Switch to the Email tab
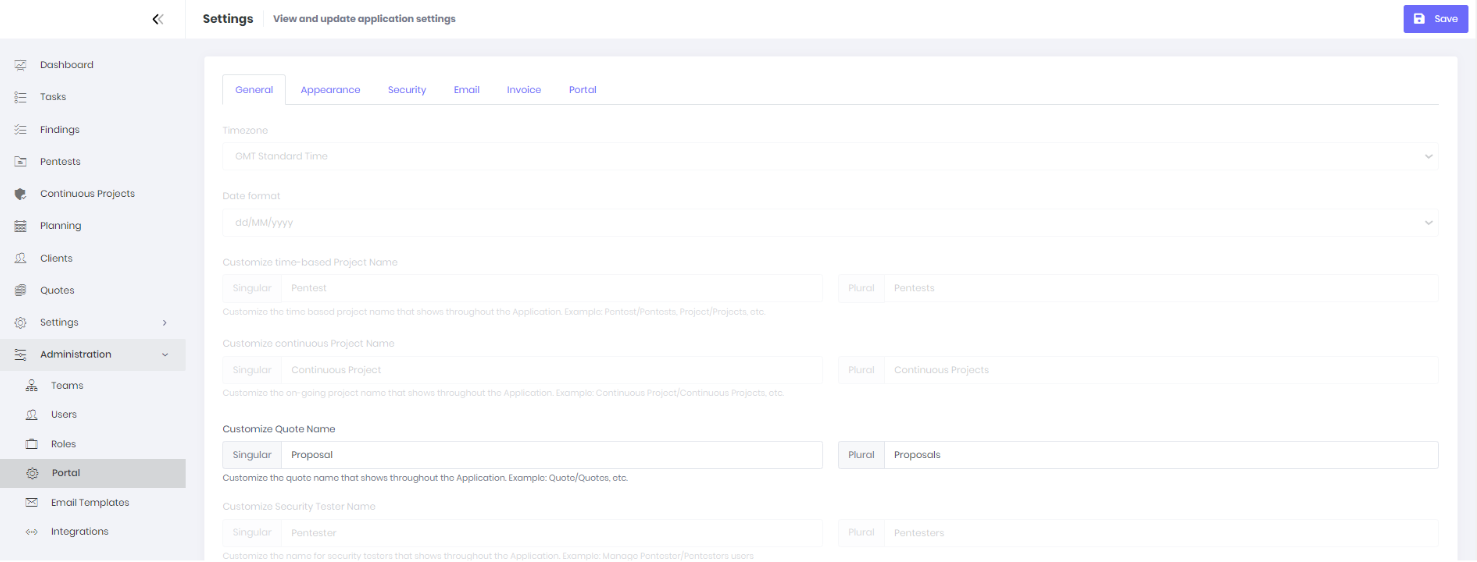The height and width of the screenshot is (562, 1477). (x=467, y=90)
